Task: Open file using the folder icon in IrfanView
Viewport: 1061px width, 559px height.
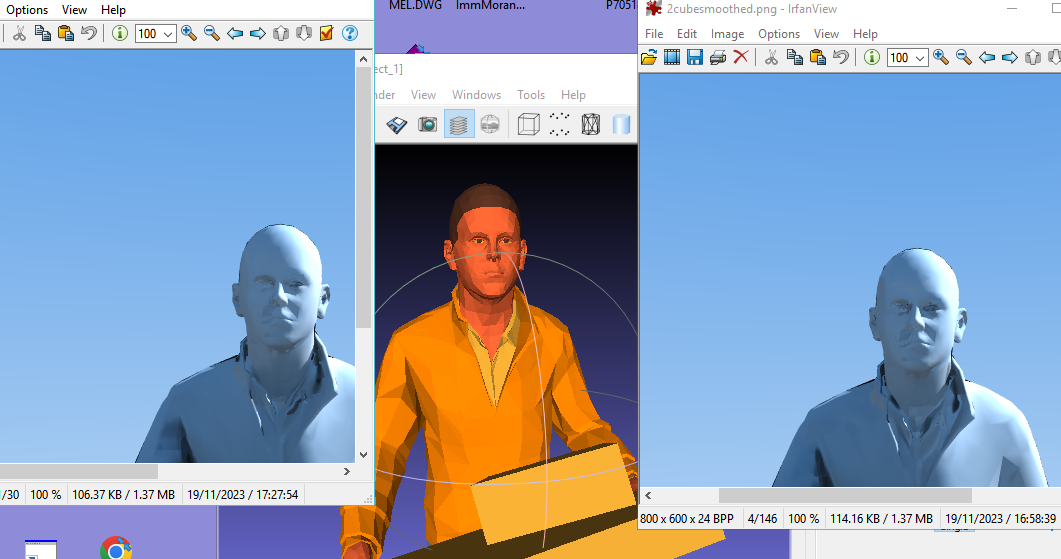Action: (x=649, y=58)
